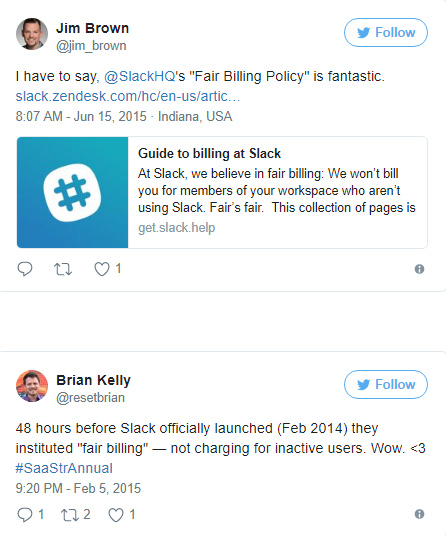446x535 pixels.
Task: Follow Jim Brown
Action: (386, 32)
